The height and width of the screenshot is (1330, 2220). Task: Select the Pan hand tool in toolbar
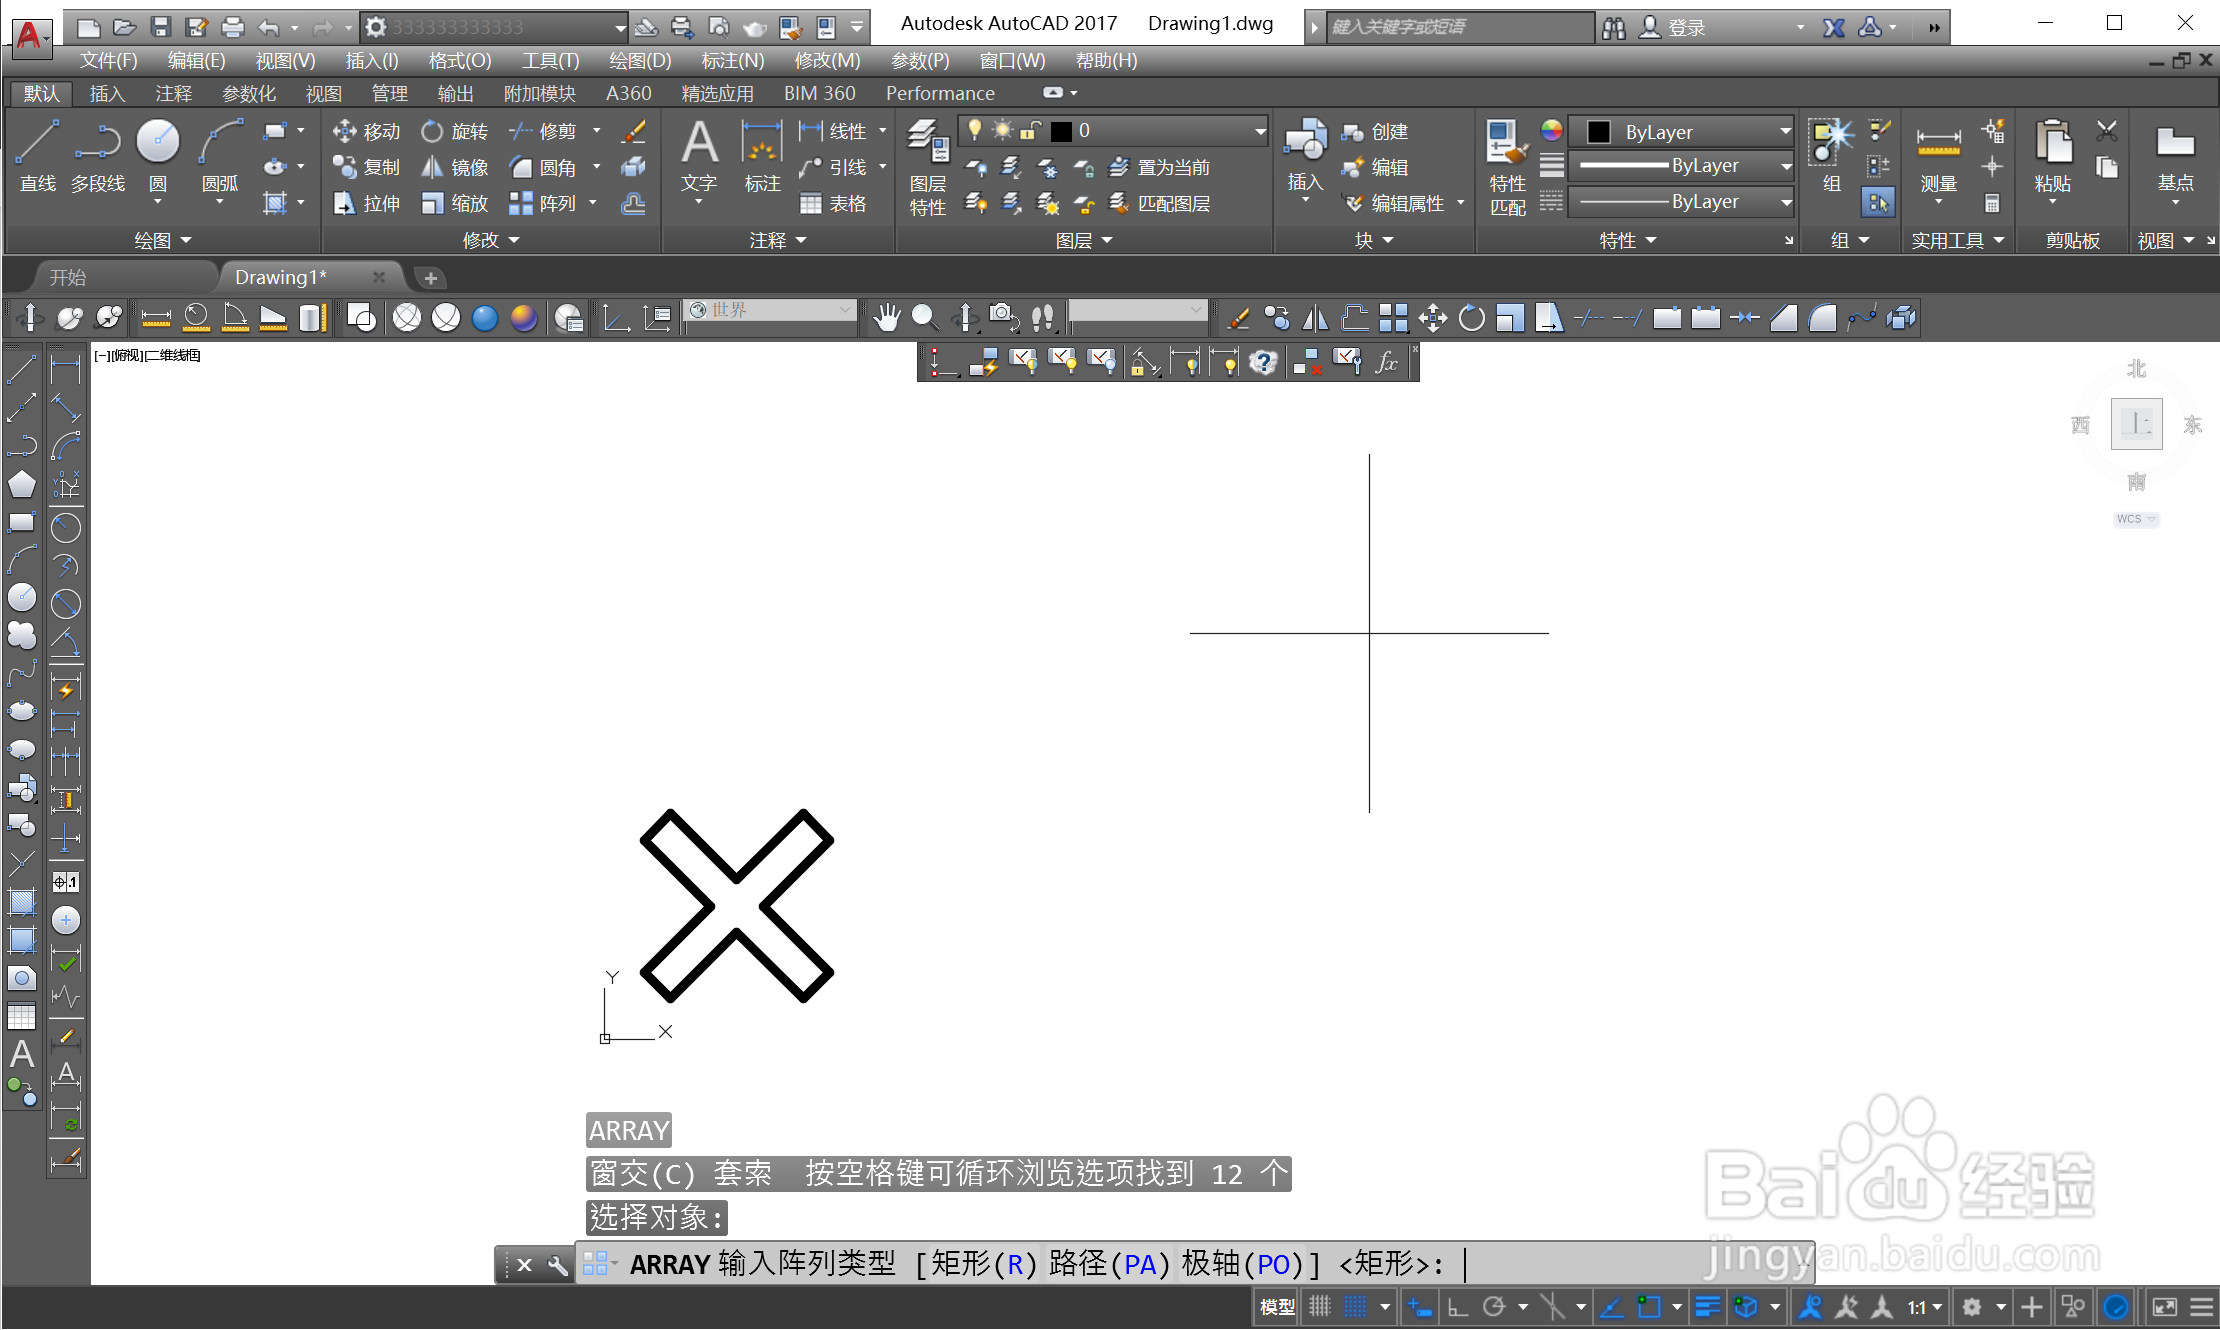pyautogui.click(x=886, y=318)
